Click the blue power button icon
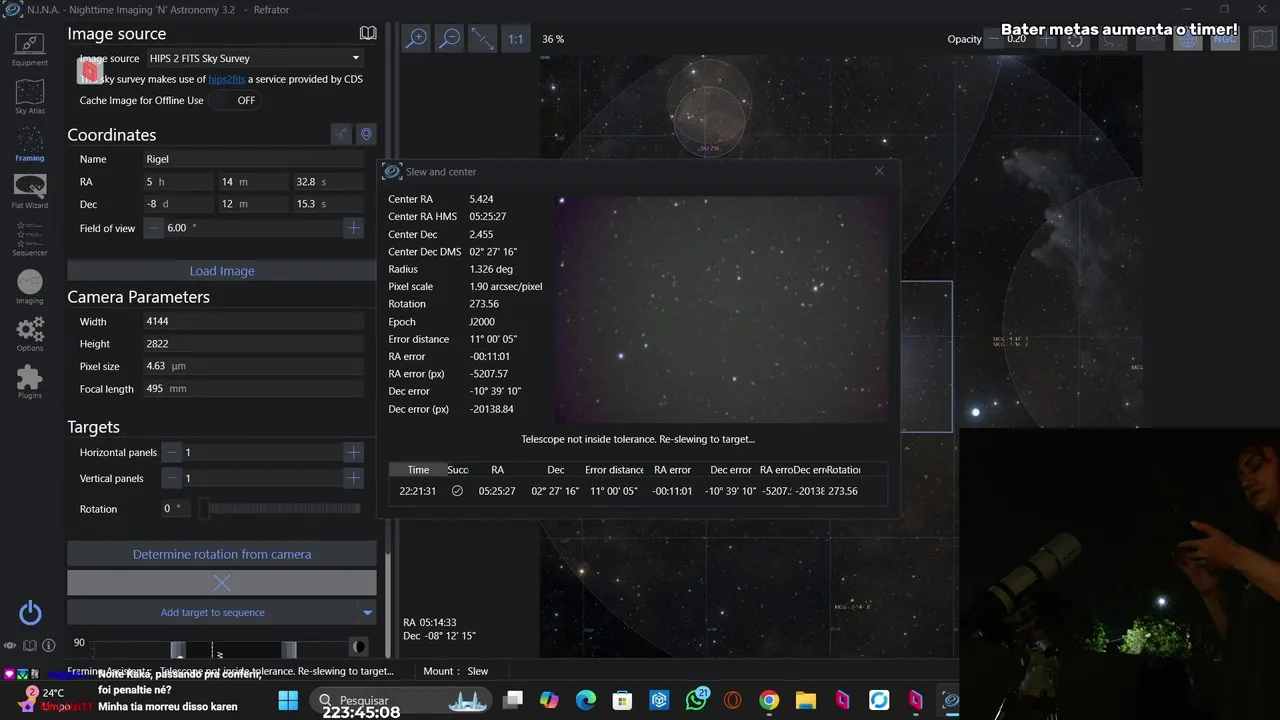Screen dimensions: 1280x720 (30, 613)
